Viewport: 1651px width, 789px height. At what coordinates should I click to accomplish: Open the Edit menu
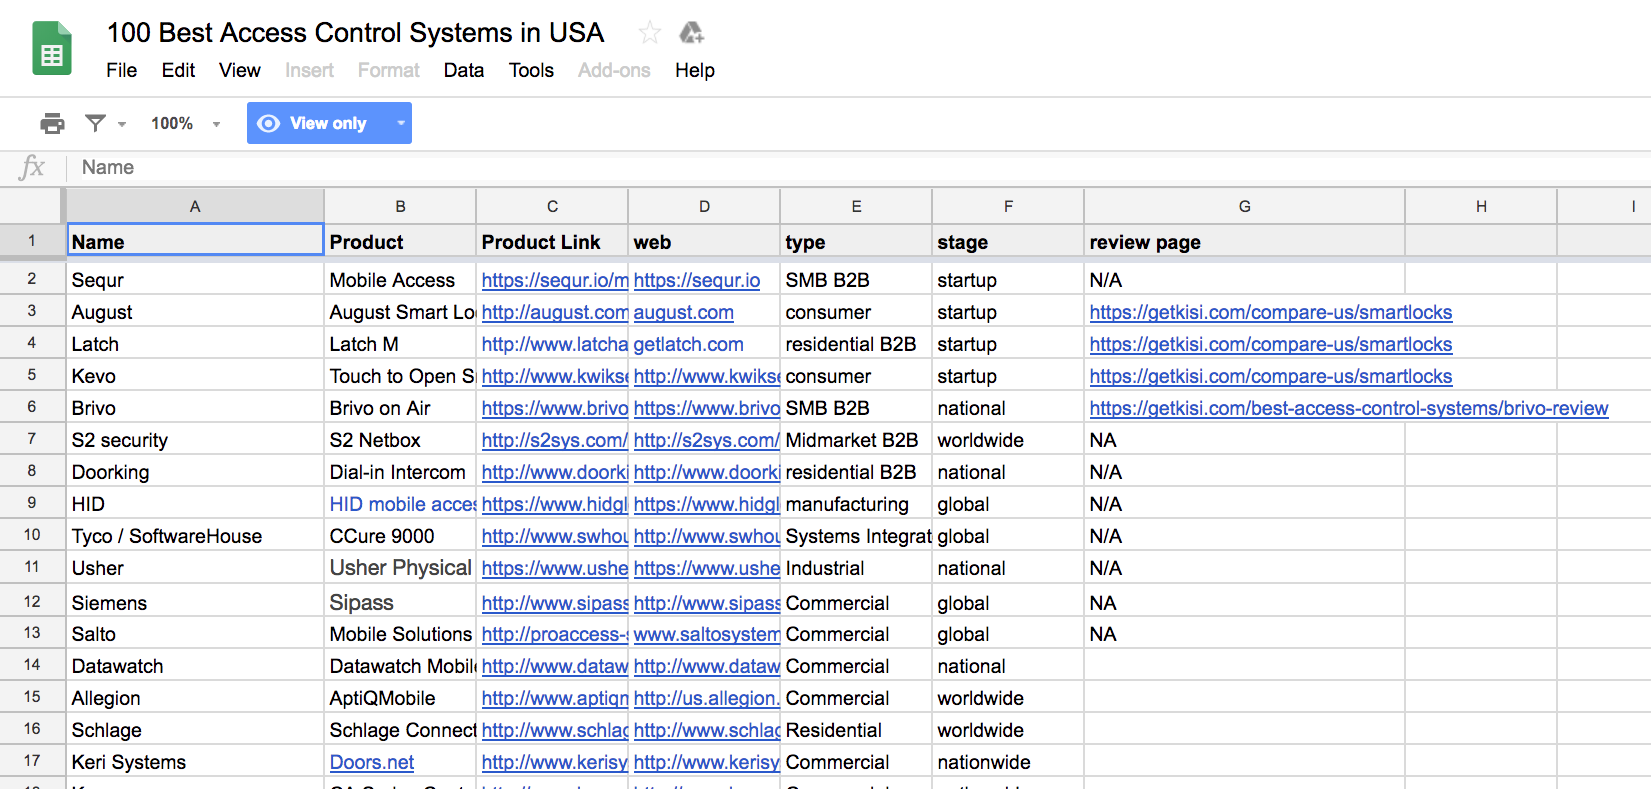[178, 70]
